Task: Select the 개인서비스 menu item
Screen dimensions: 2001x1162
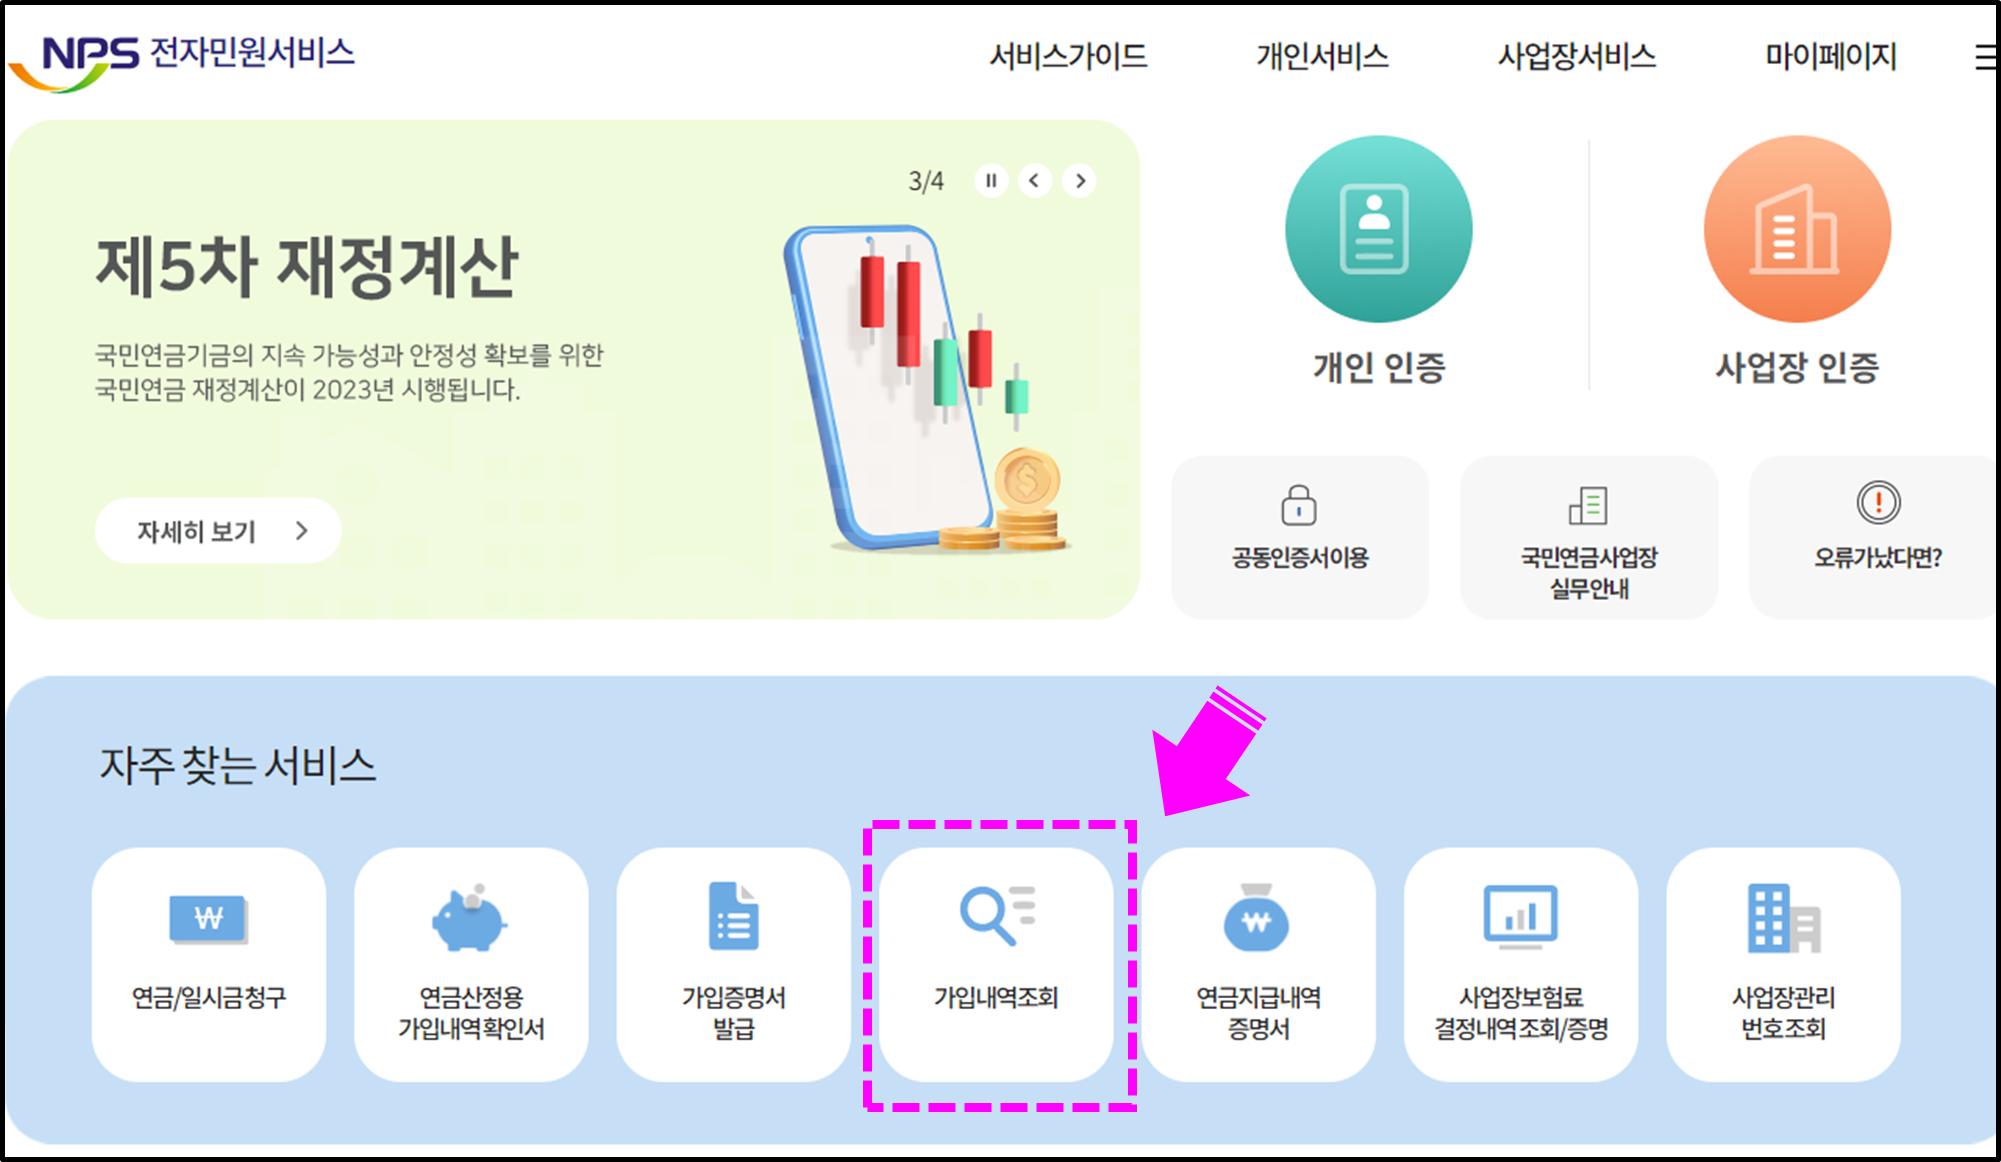Action: [x=1322, y=57]
